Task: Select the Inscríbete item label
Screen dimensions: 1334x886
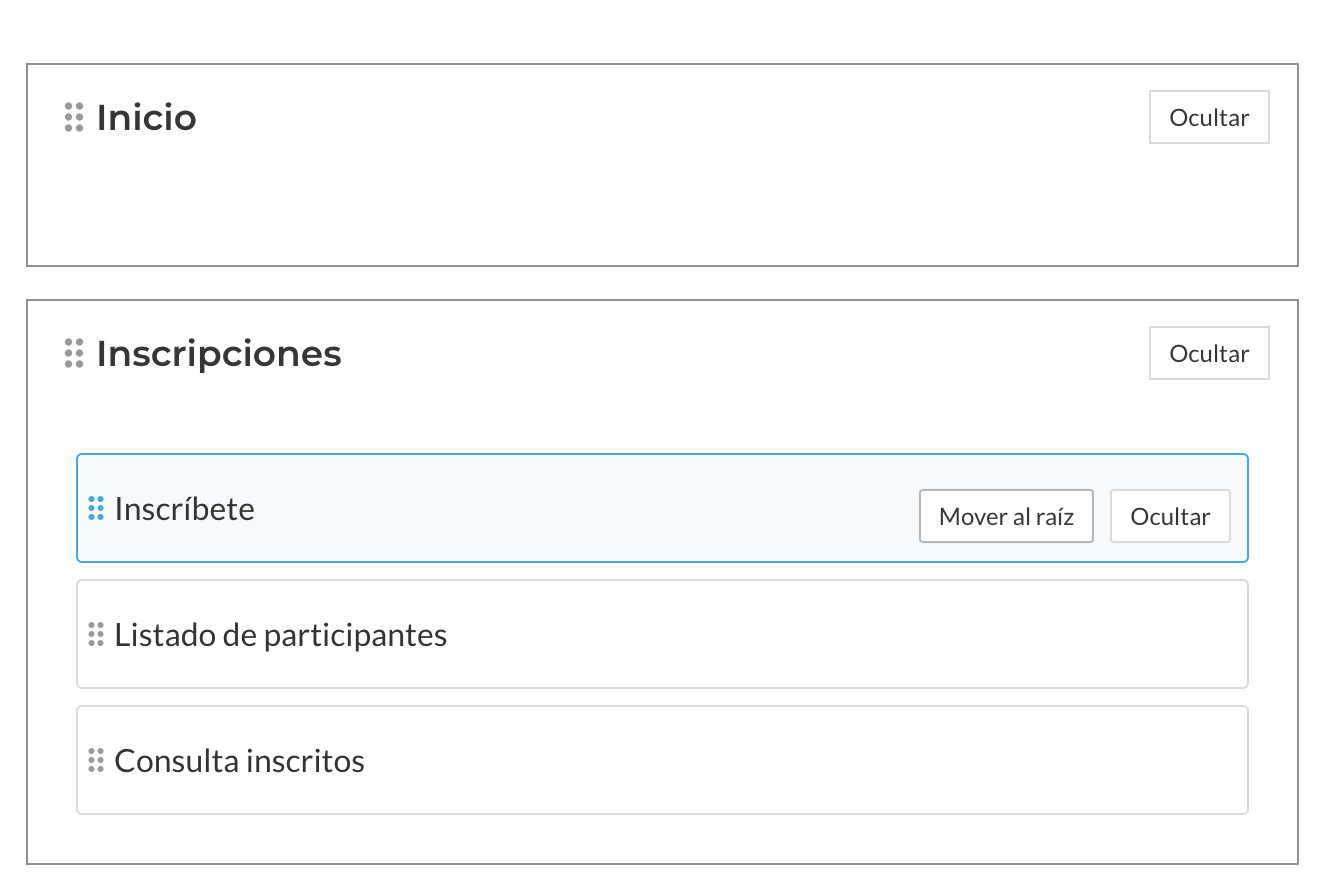Action: click(x=185, y=509)
